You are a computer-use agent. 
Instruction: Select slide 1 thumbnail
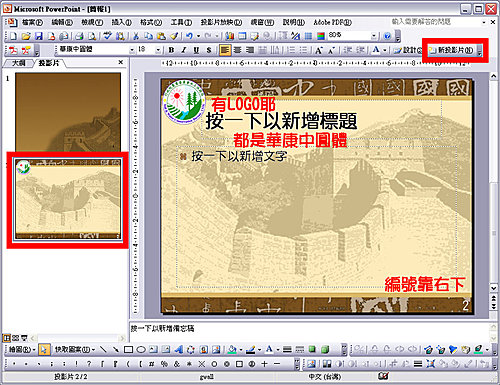click(68, 112)
